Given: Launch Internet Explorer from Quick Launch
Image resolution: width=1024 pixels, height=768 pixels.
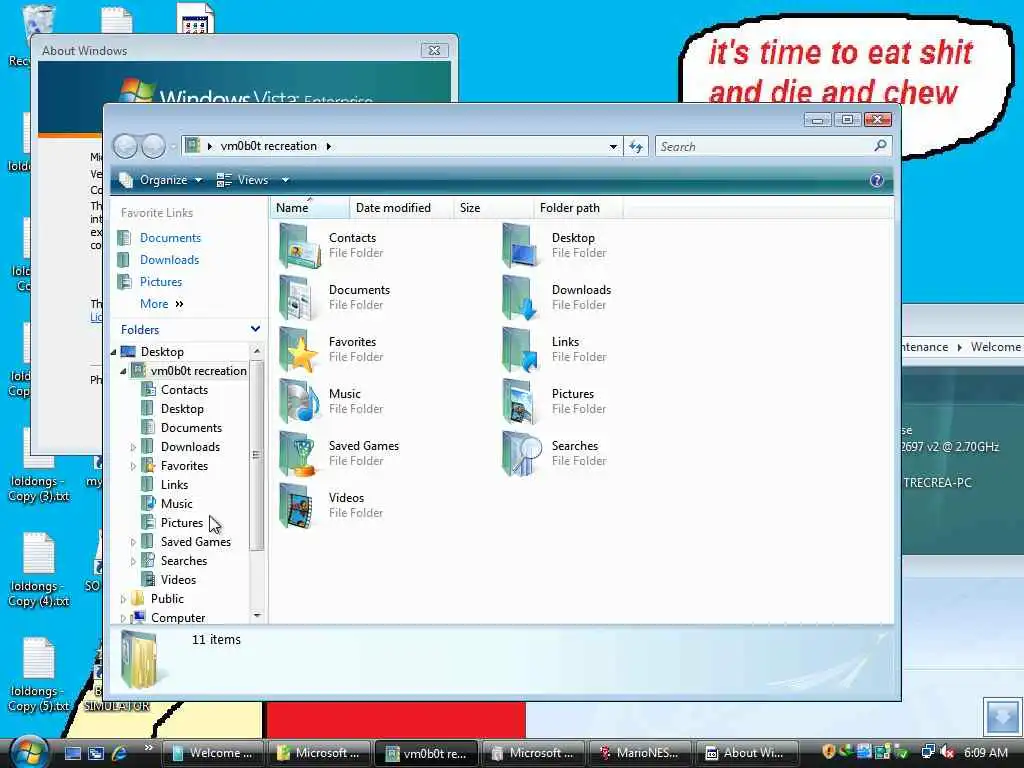Looking at the screenshot, I should coord(118,753).
